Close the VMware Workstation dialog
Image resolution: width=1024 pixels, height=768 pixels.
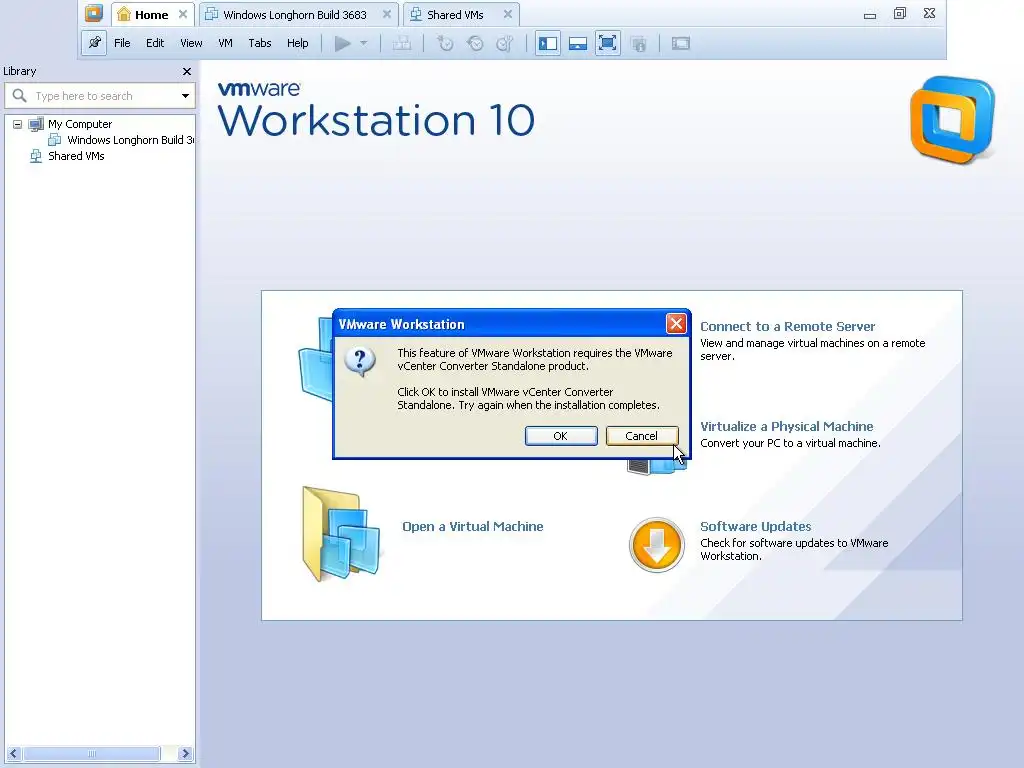(x=676, y=323)
